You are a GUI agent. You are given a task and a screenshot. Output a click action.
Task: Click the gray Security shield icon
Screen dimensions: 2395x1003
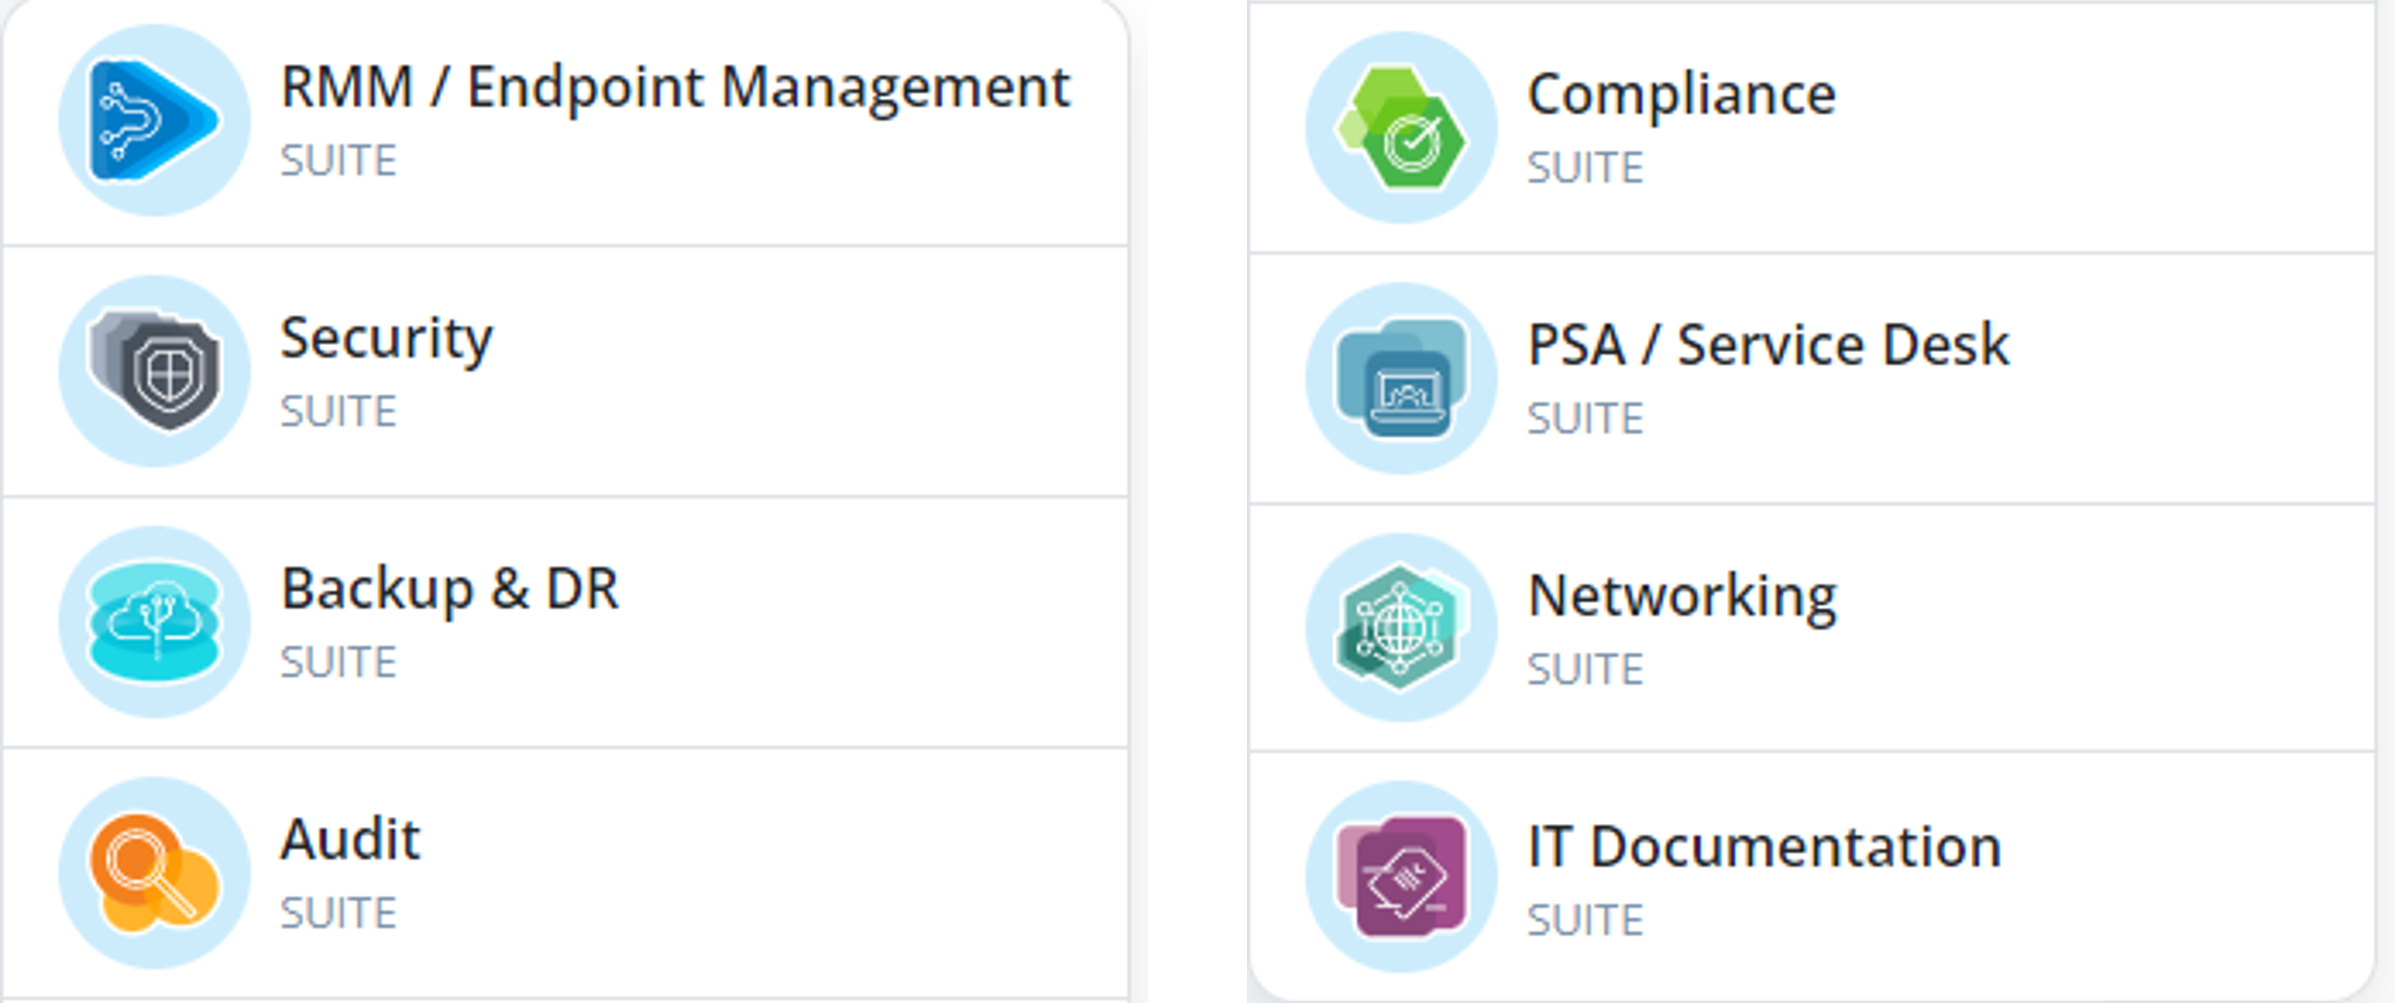tap(154, 370)
